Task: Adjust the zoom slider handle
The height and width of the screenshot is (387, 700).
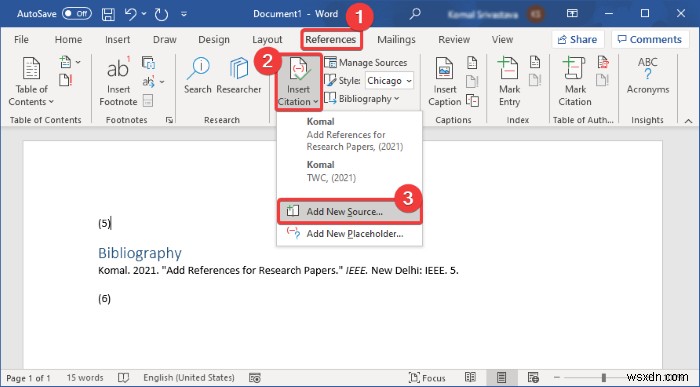Action: (604, 378)
